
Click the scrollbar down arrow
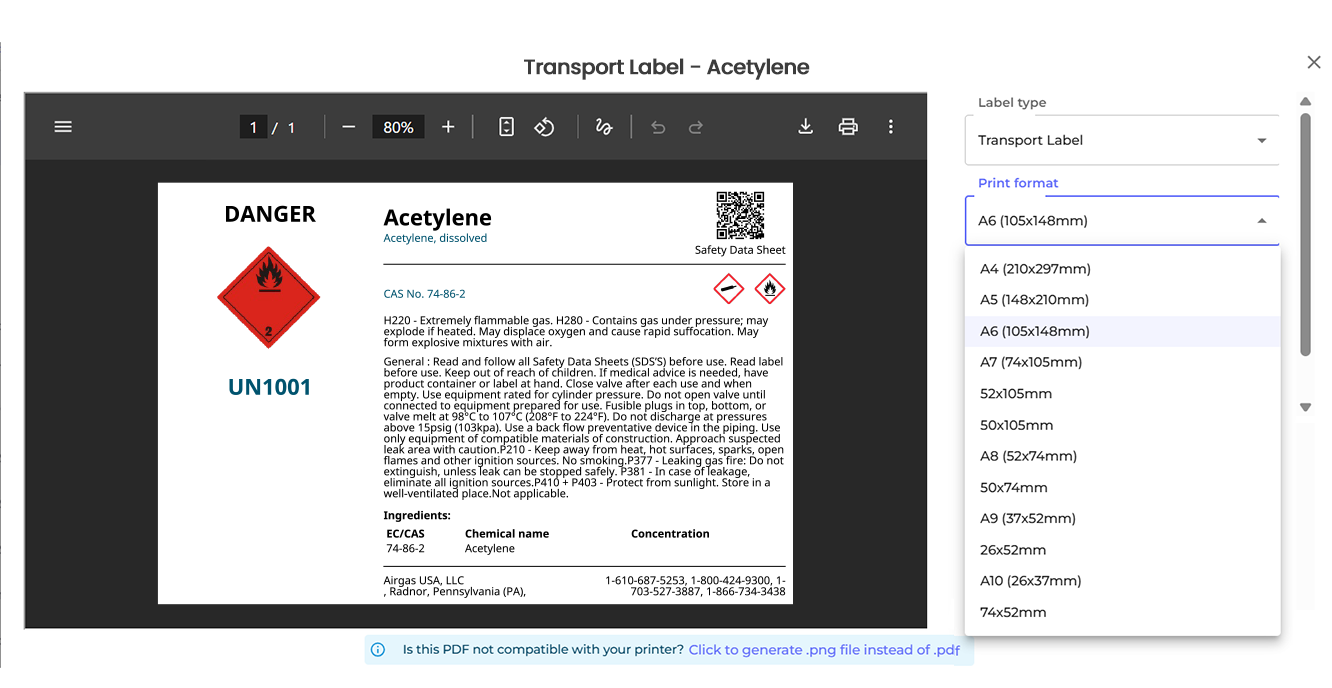tap(1306, 407)
